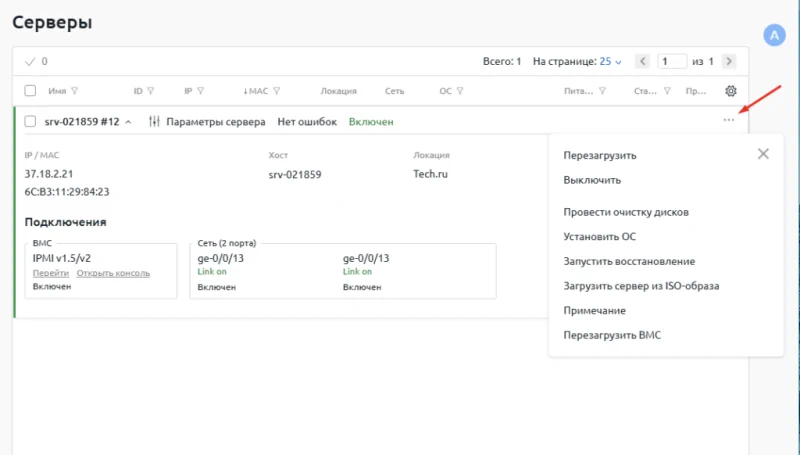
Task: Select Перезагрузить from the actions menu
Action: 599,155
